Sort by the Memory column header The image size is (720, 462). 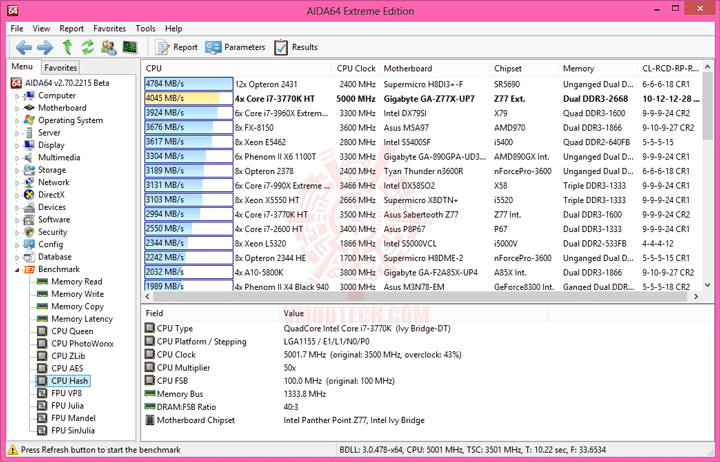(598, 68)
